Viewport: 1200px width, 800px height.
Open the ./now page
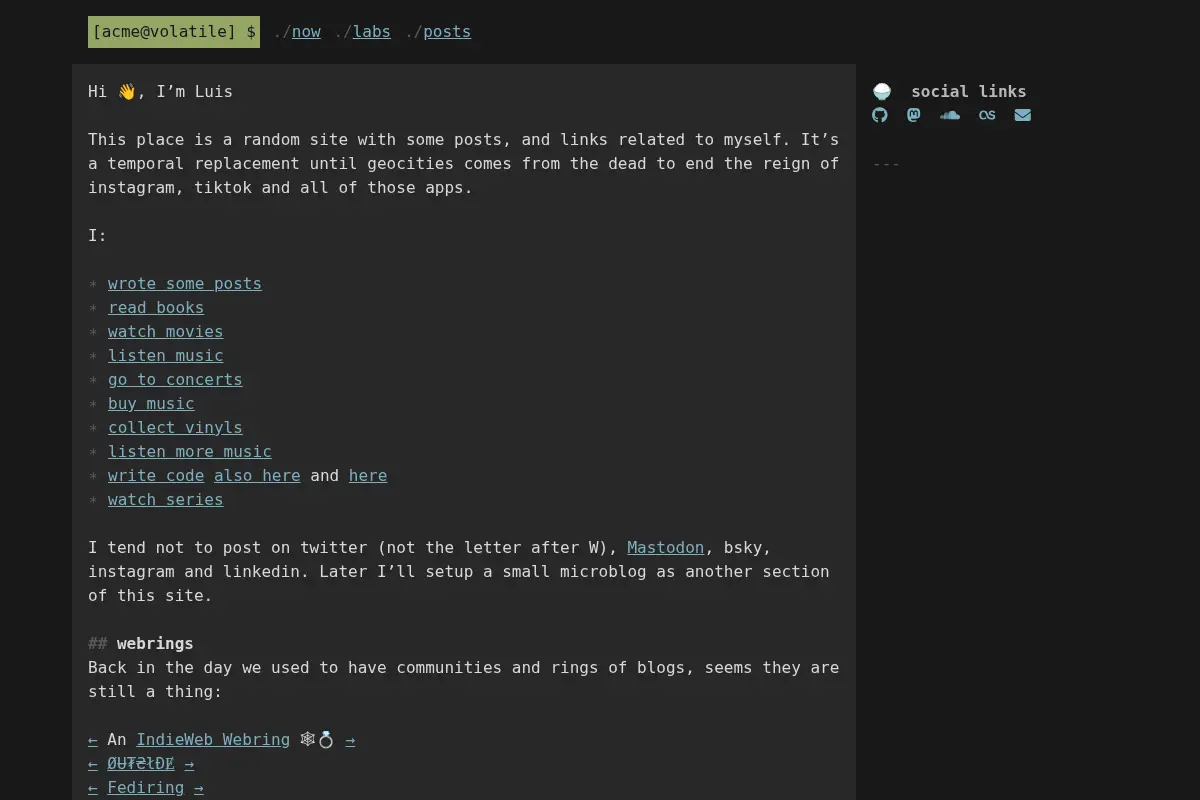tap(306, 32)
